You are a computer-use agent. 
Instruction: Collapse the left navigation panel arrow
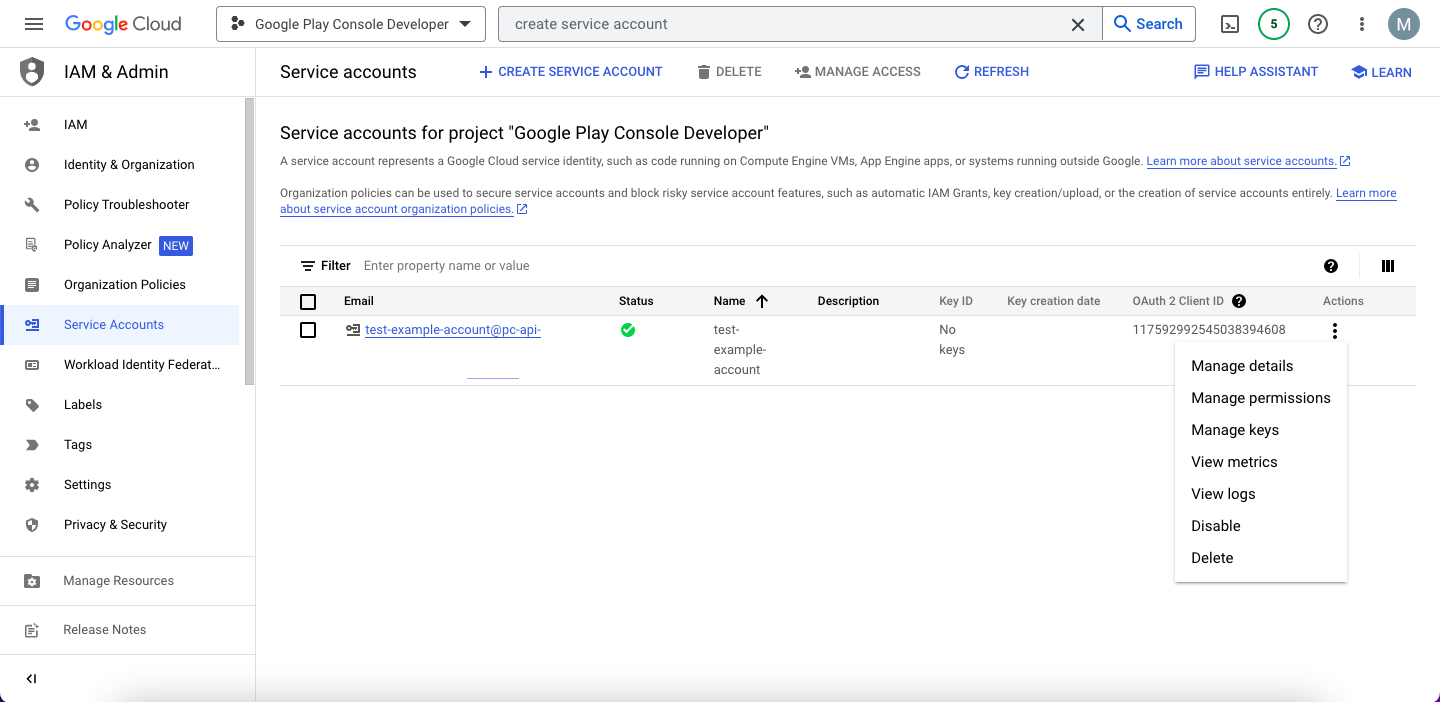pyautogui.click(x=31, y=679)
